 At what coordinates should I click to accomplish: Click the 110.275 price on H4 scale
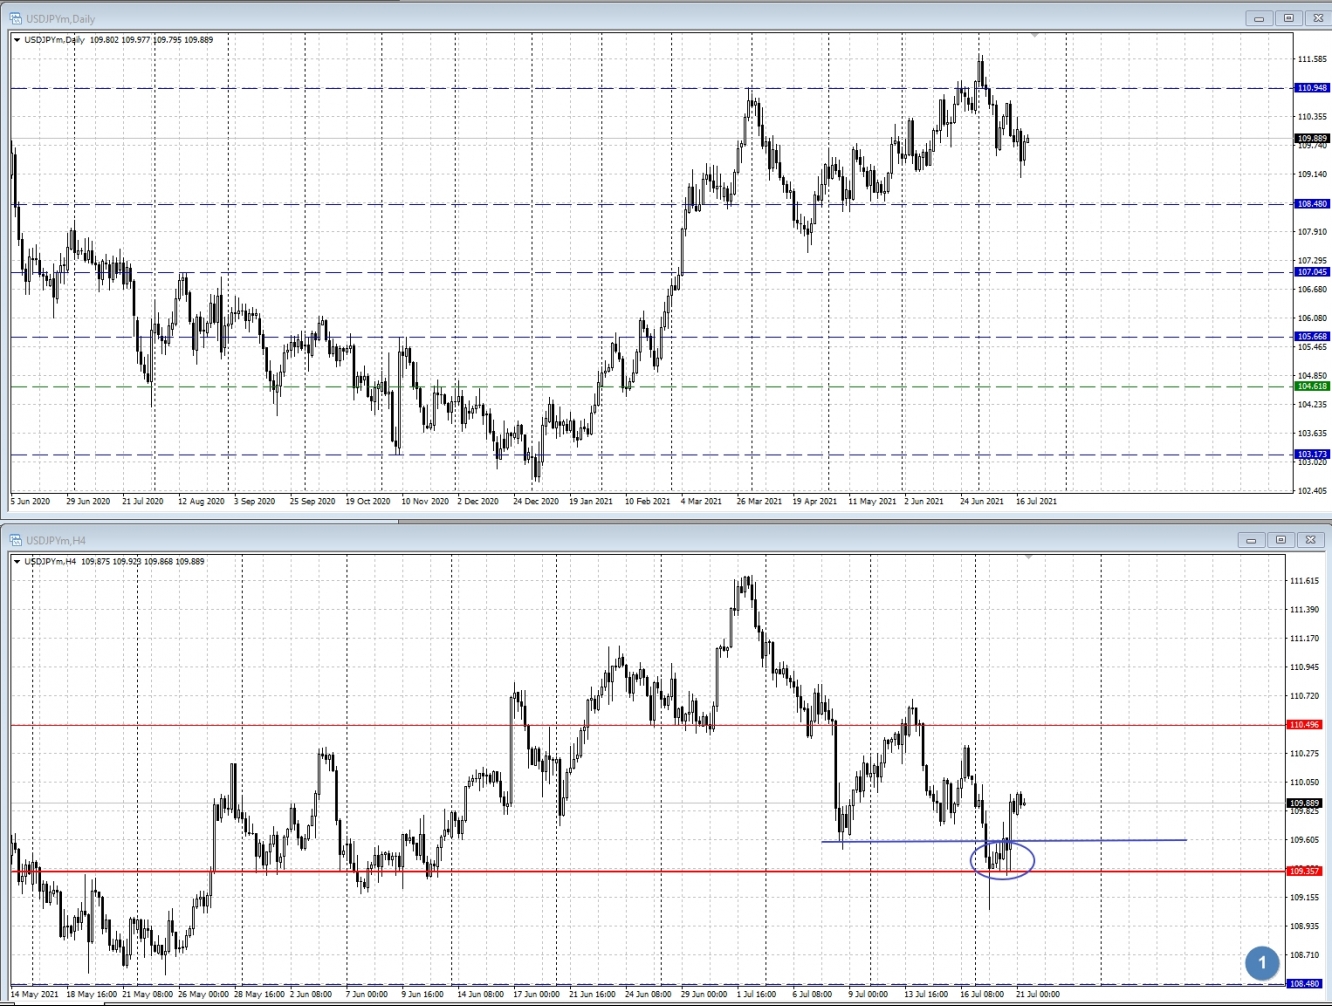tap(1305, 754)
